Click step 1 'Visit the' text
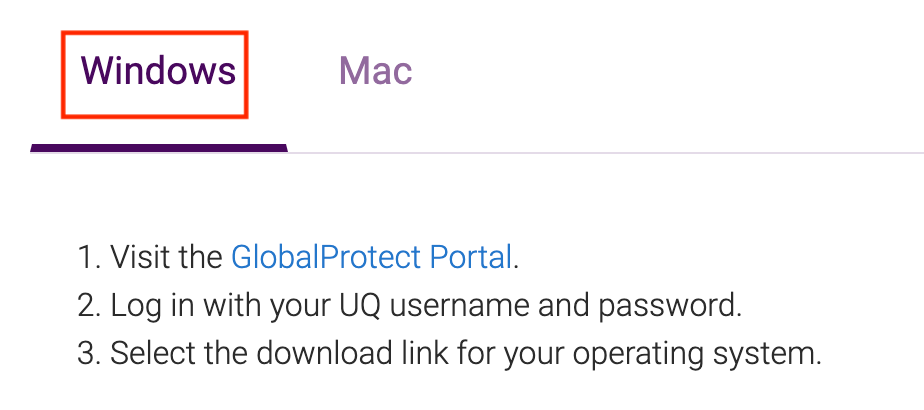 tap(167, 257)
